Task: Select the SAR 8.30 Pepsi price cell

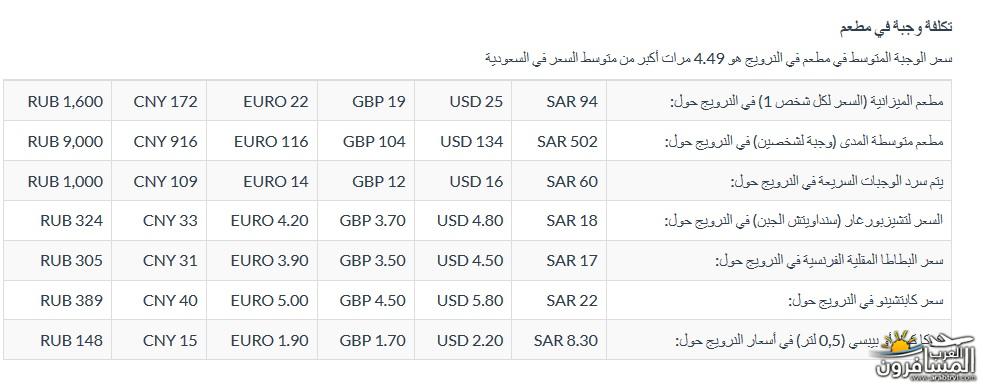Action: (x=559, y=340)
